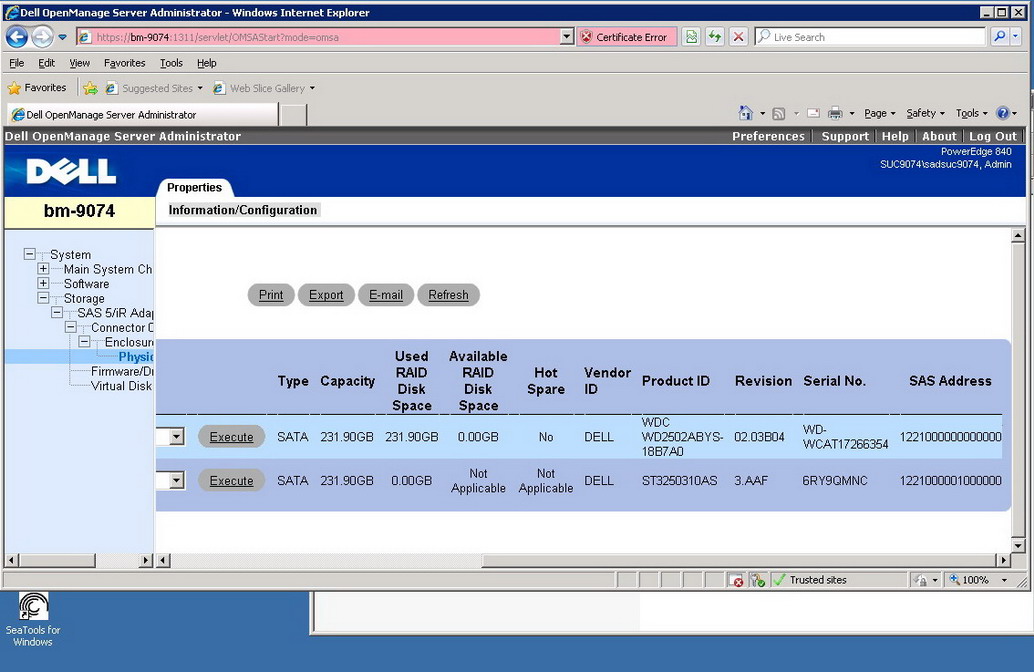Screen dimensions: 1034x672
Task: Click the Export button
Action: click(x=326, y=295)
